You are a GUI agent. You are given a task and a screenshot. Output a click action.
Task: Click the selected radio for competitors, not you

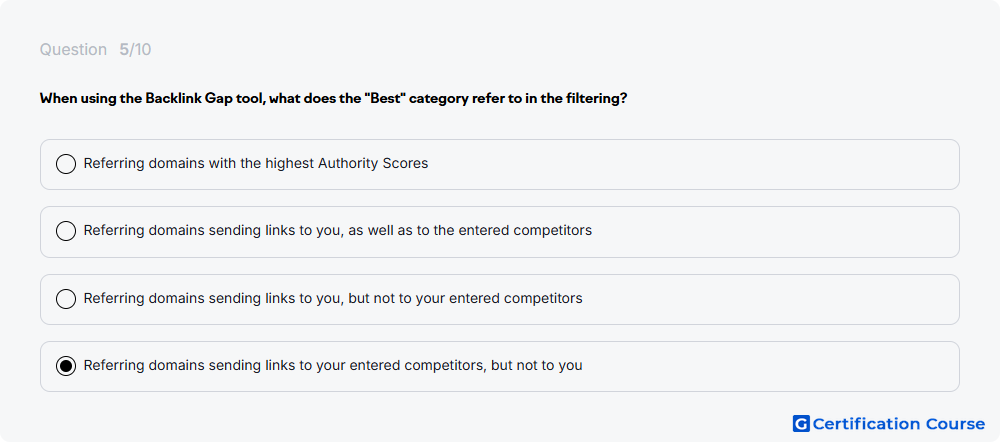point(66,366)
